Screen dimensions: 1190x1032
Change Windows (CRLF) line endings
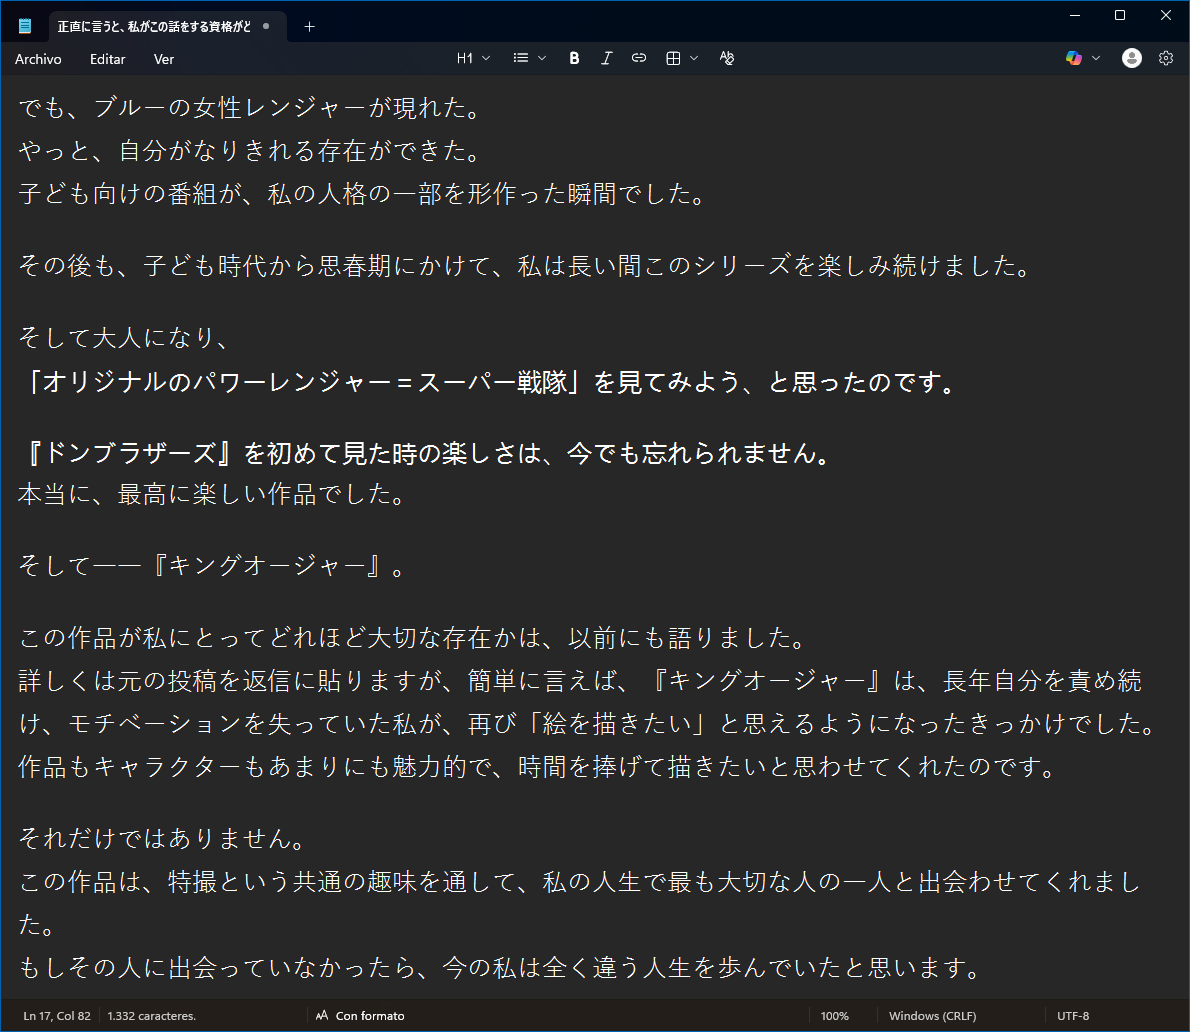[932, 1015]
